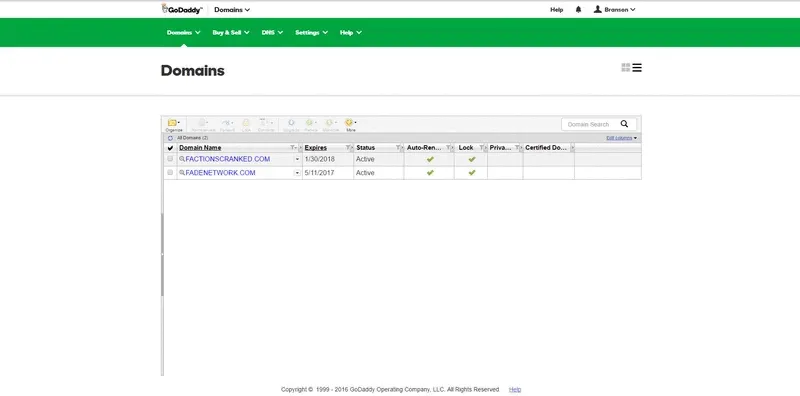Open the notifications bell
800x396 pixels.
578,9
